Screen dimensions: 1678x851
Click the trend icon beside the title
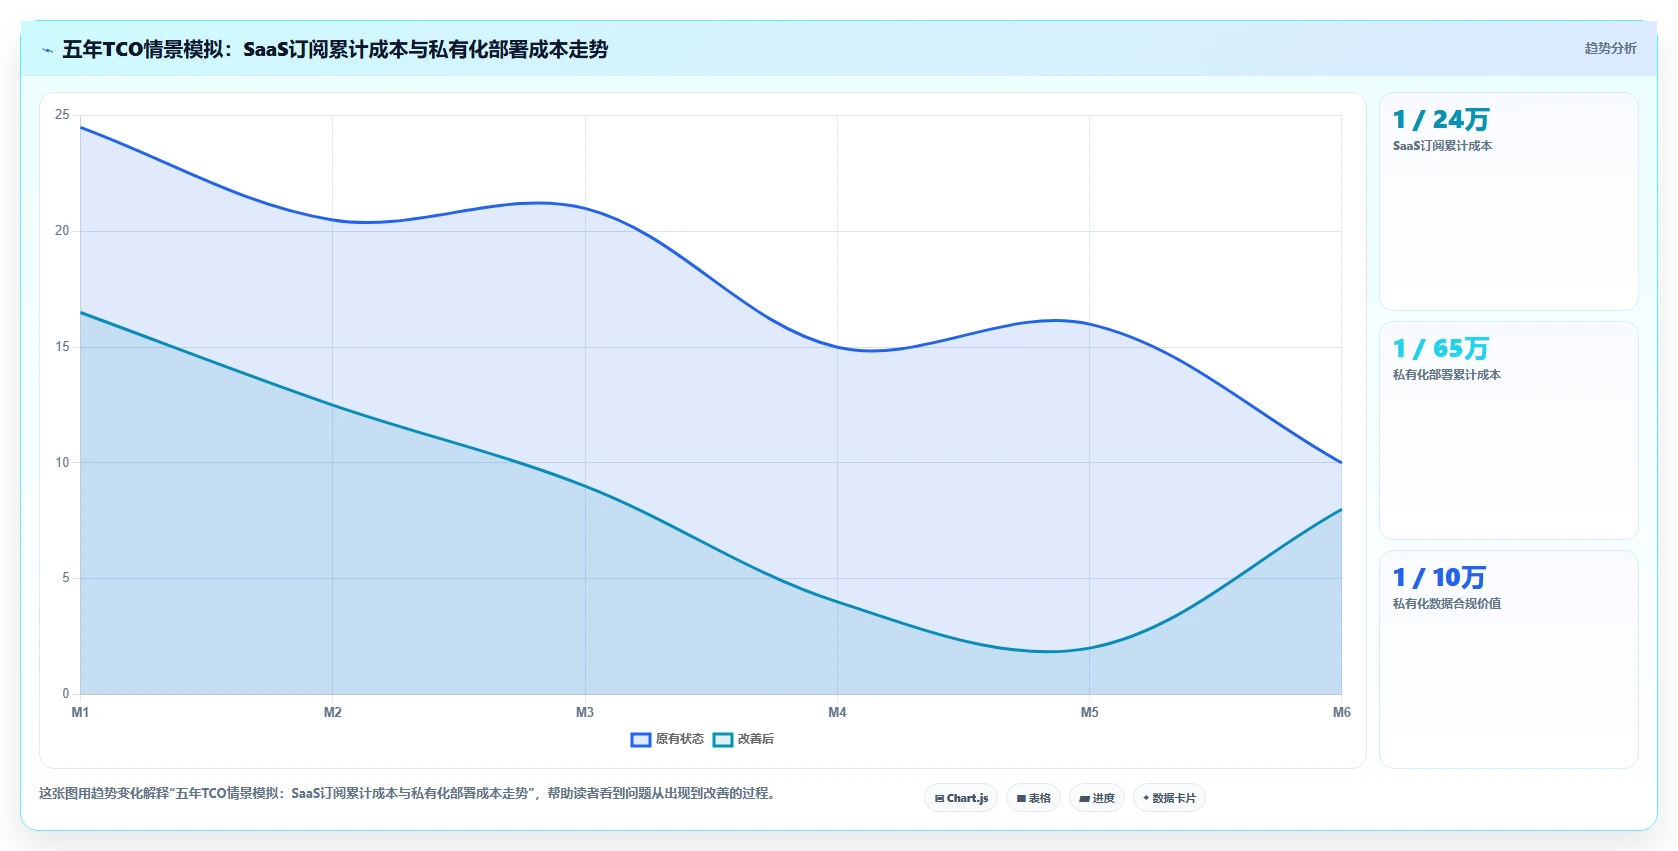tap(47, 50)
